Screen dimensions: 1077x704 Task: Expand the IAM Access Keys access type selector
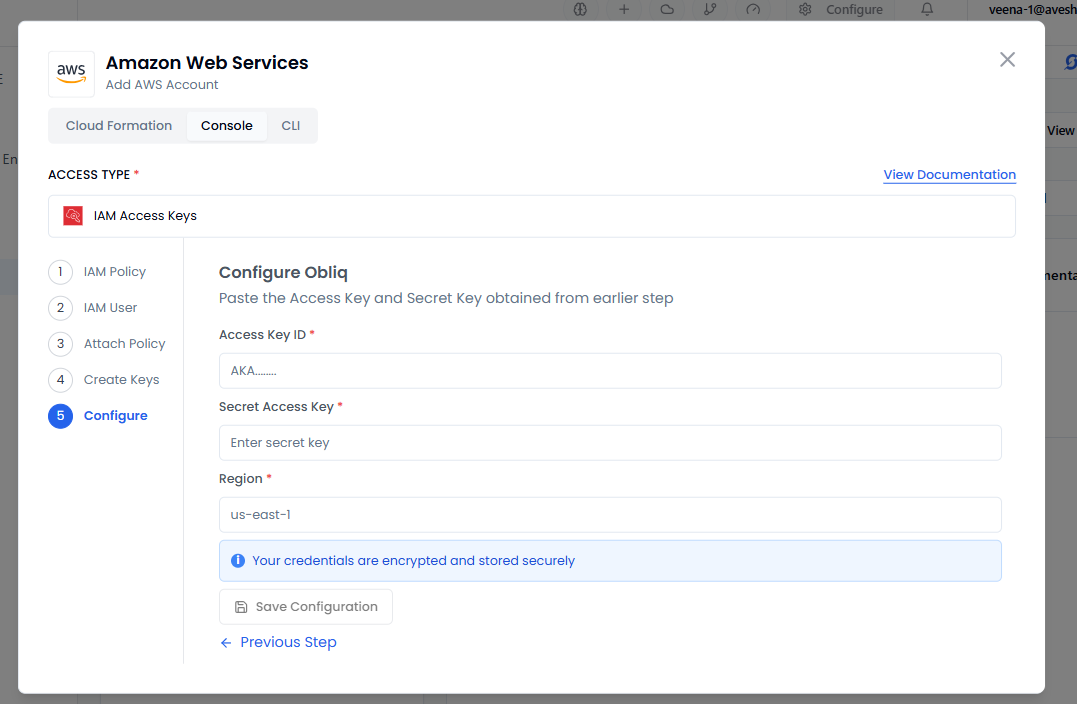click(x=531, y=216)
